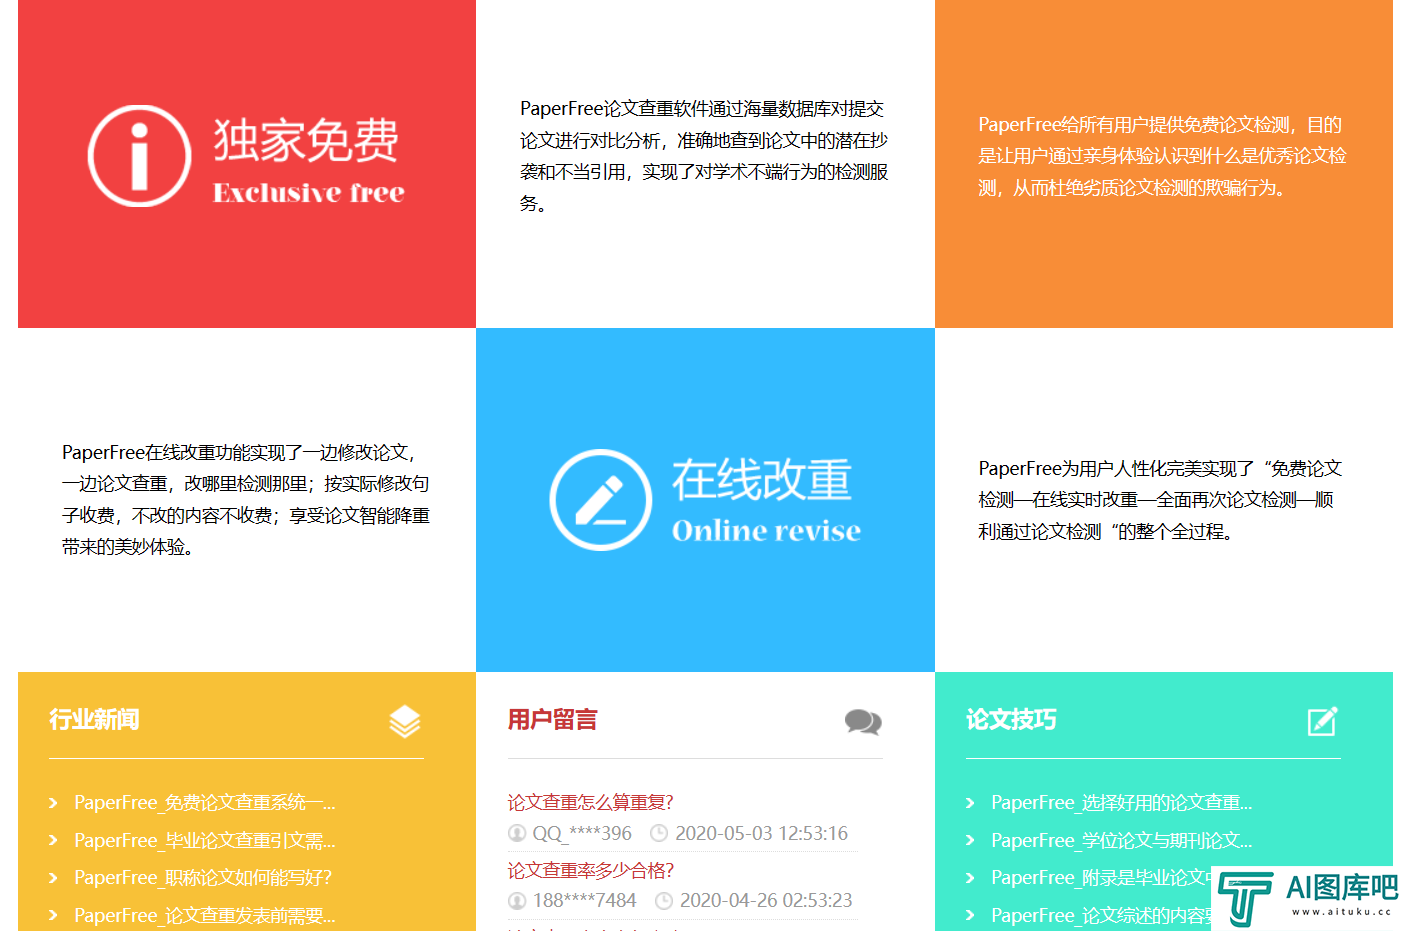1411x931 pixels.
Task: Click the 行业新闻 section heading
Action: click(95, 720)
